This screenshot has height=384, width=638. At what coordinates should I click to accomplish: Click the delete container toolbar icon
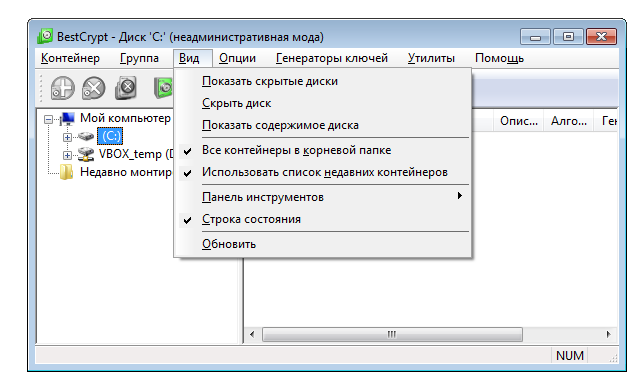point(94,88)
